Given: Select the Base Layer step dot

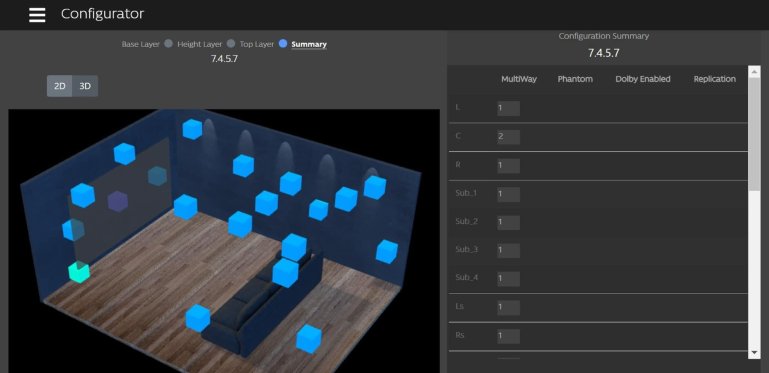Looking at the screenshot, I should 168,44.
